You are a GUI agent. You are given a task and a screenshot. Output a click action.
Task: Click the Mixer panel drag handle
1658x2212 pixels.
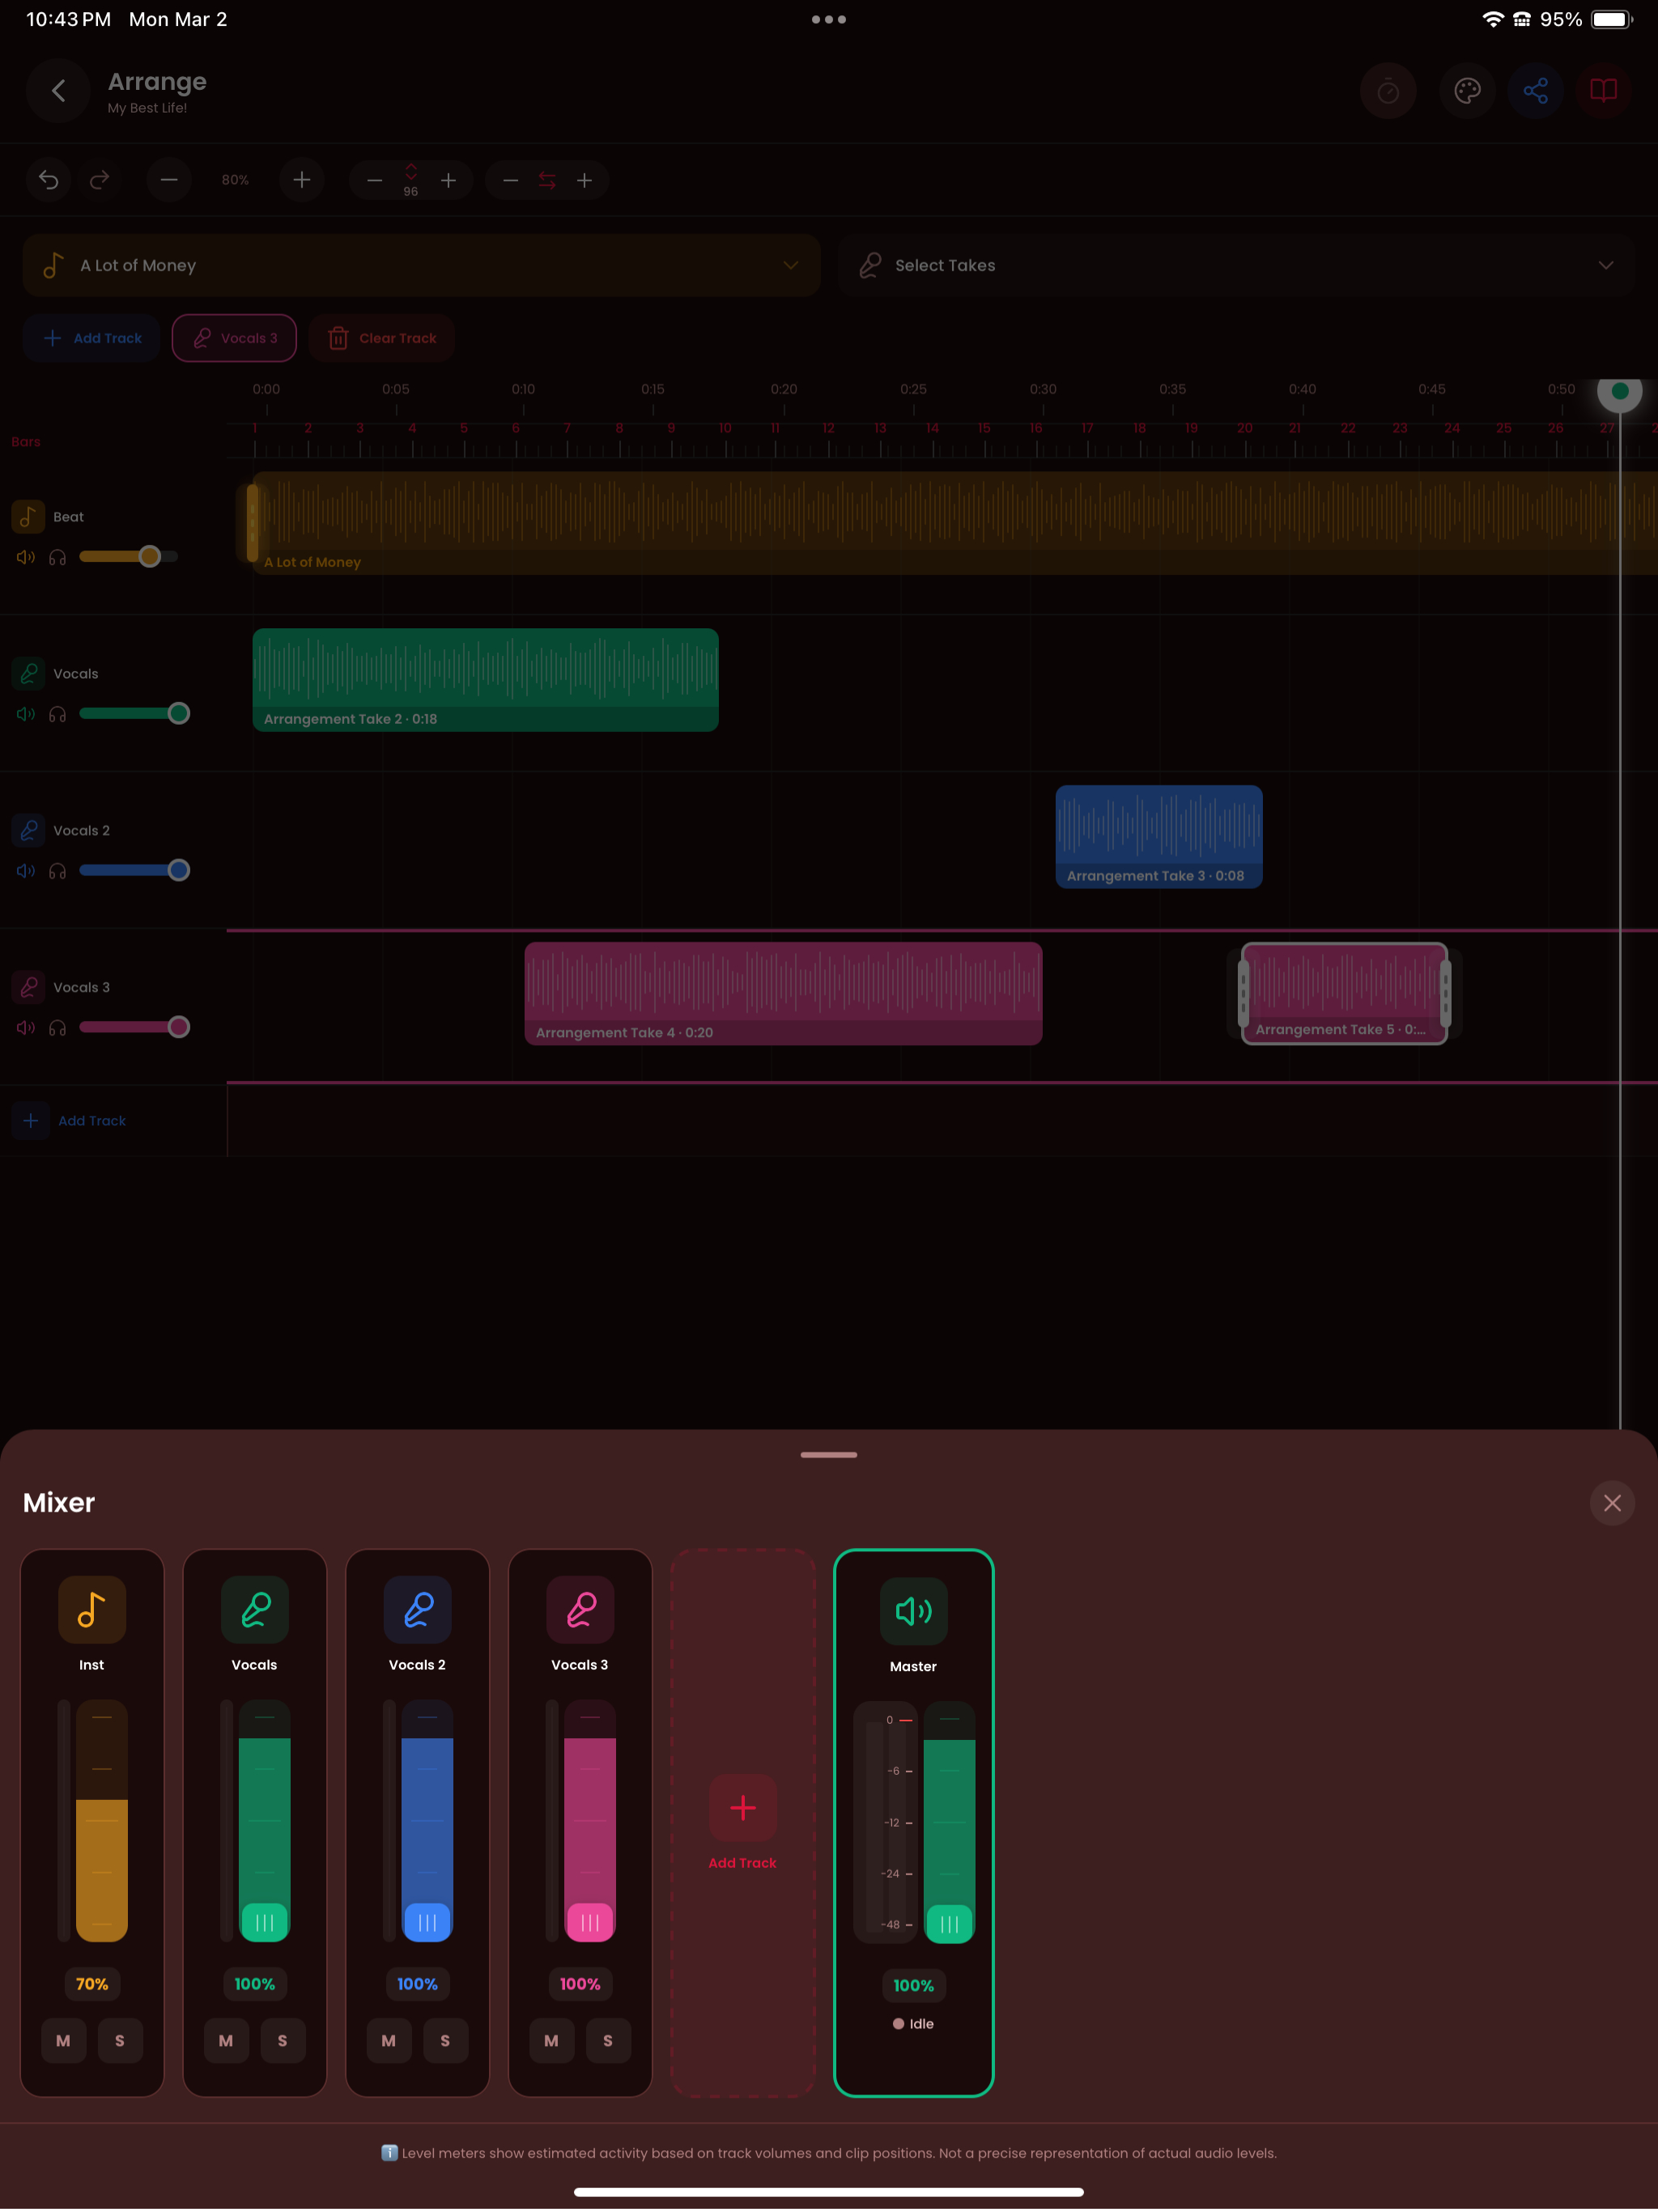click(829, 1455)
